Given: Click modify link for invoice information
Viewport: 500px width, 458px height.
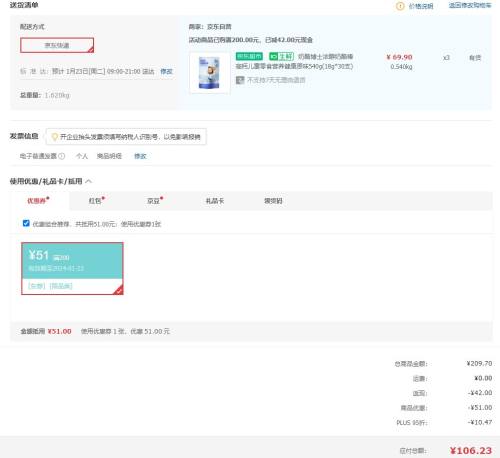Looking at the screenshot, I should [140, 156].
